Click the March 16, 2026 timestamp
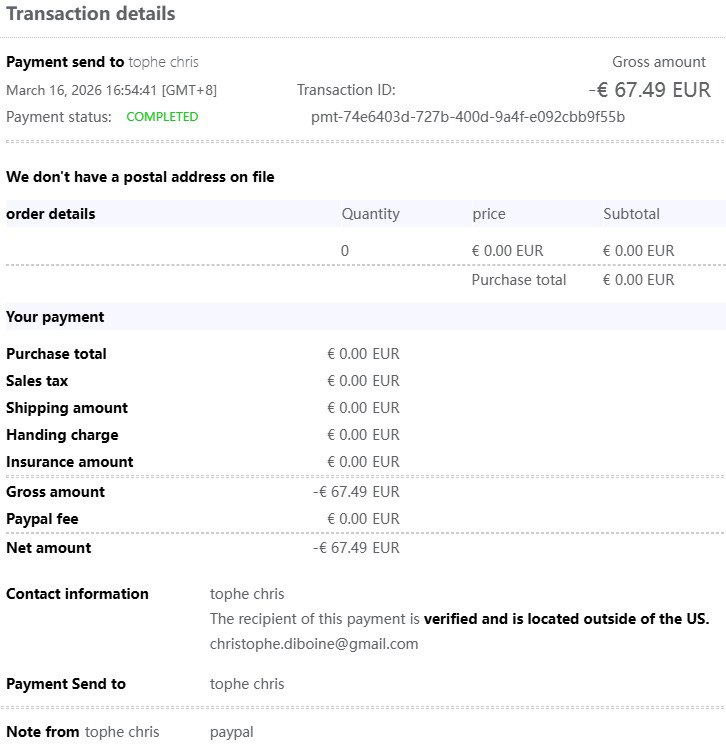 [111, 90]
